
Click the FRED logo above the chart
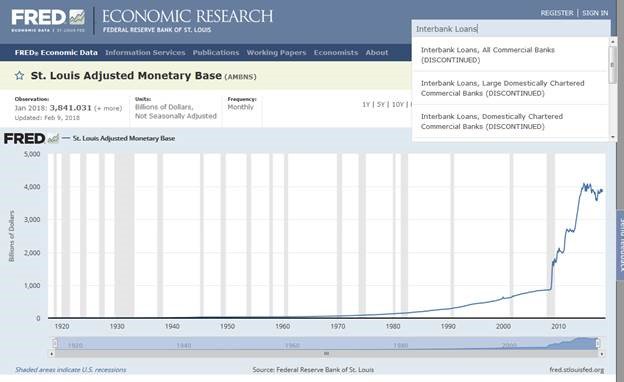[x=31, y=138]
